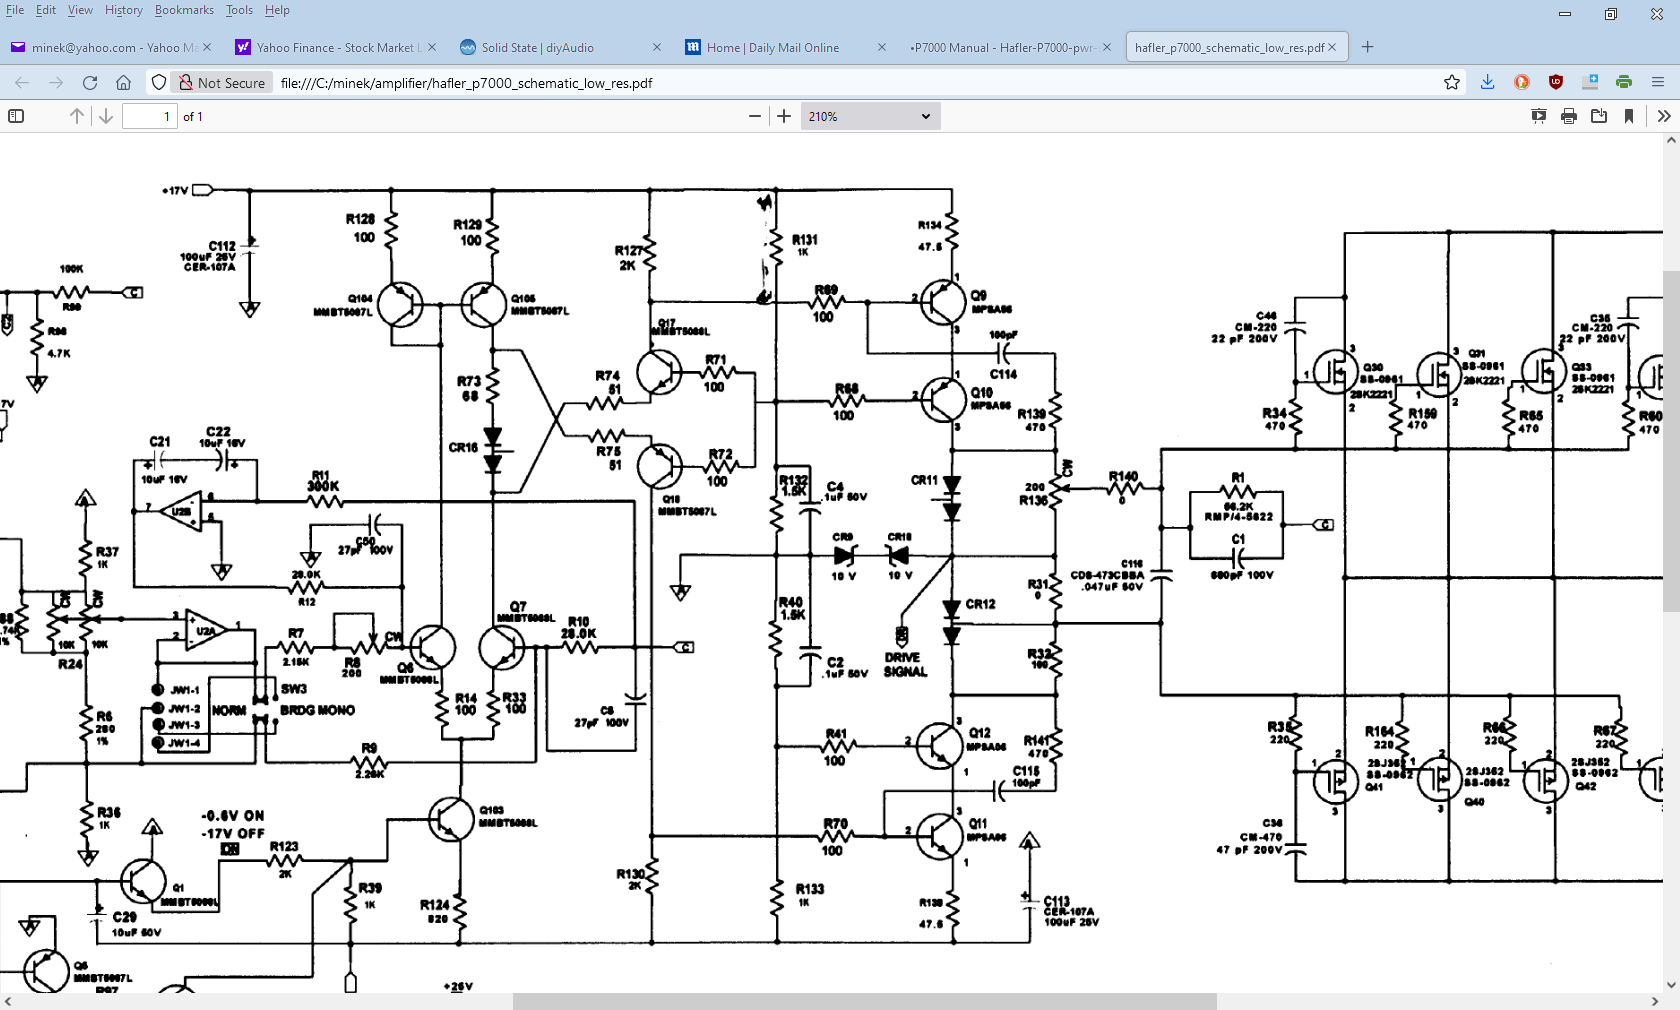The height and width of the screenshot is (1010, 1680).
Task: Close the Yahoo Finance tab
Action: point(432,47)
